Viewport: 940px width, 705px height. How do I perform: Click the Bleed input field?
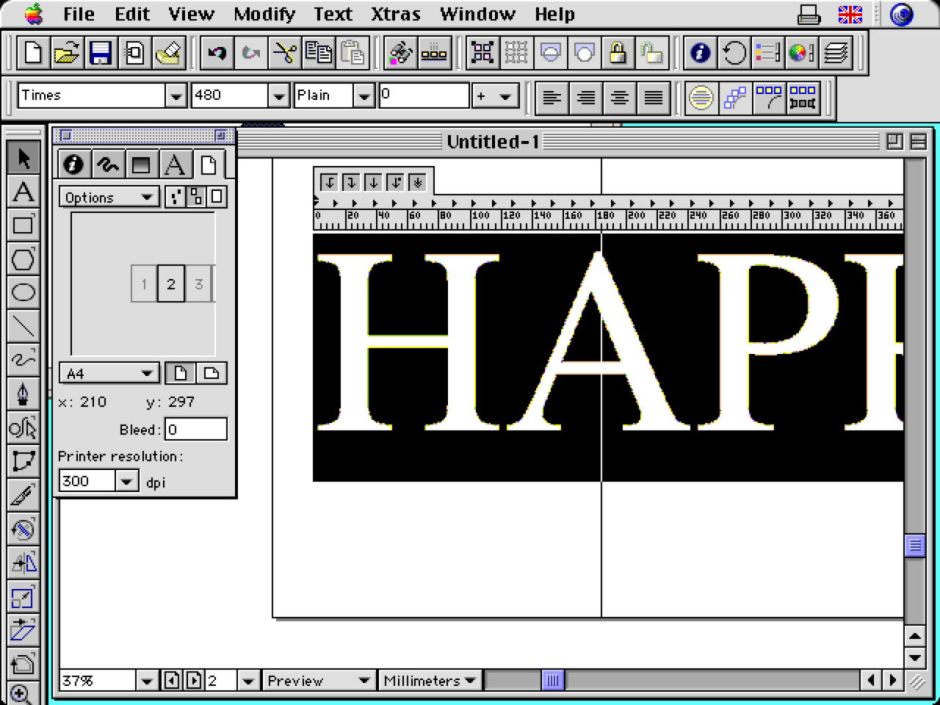pyautogui.click(x=196, y=429)
